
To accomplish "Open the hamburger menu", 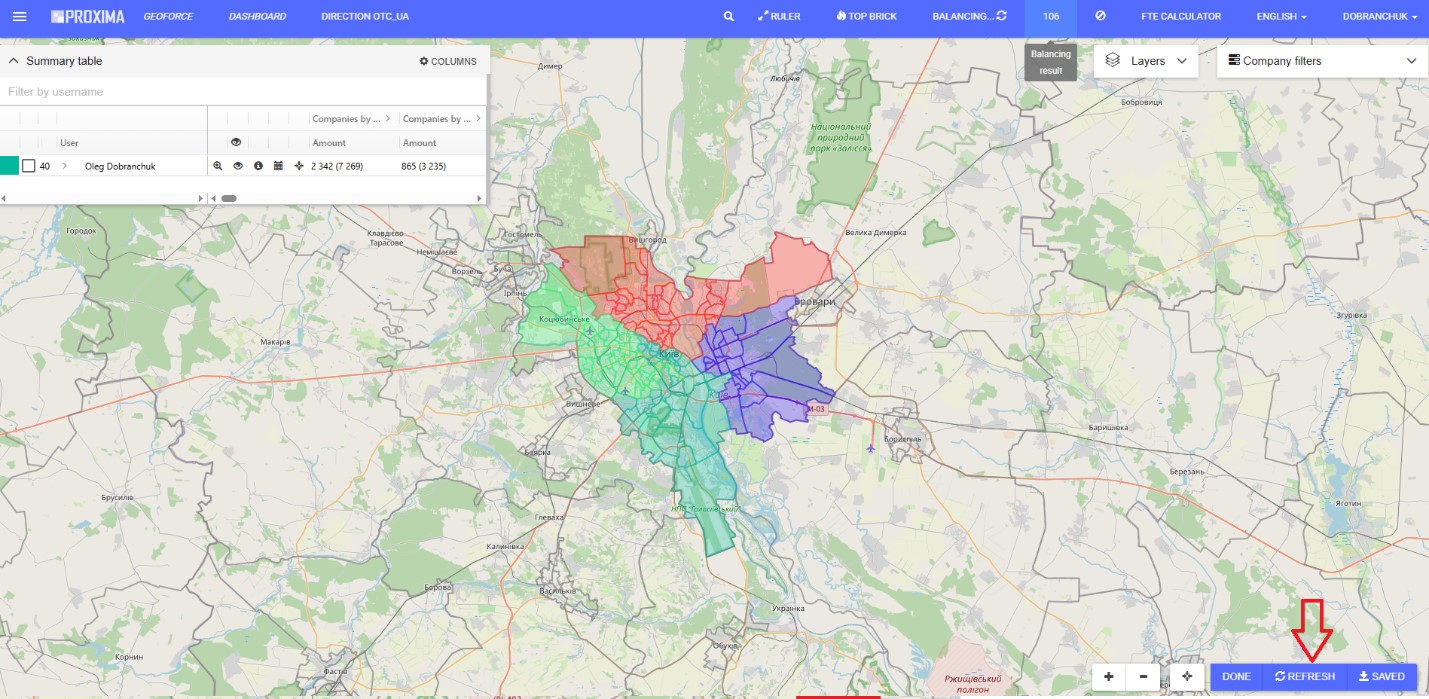I will point(20,17).
